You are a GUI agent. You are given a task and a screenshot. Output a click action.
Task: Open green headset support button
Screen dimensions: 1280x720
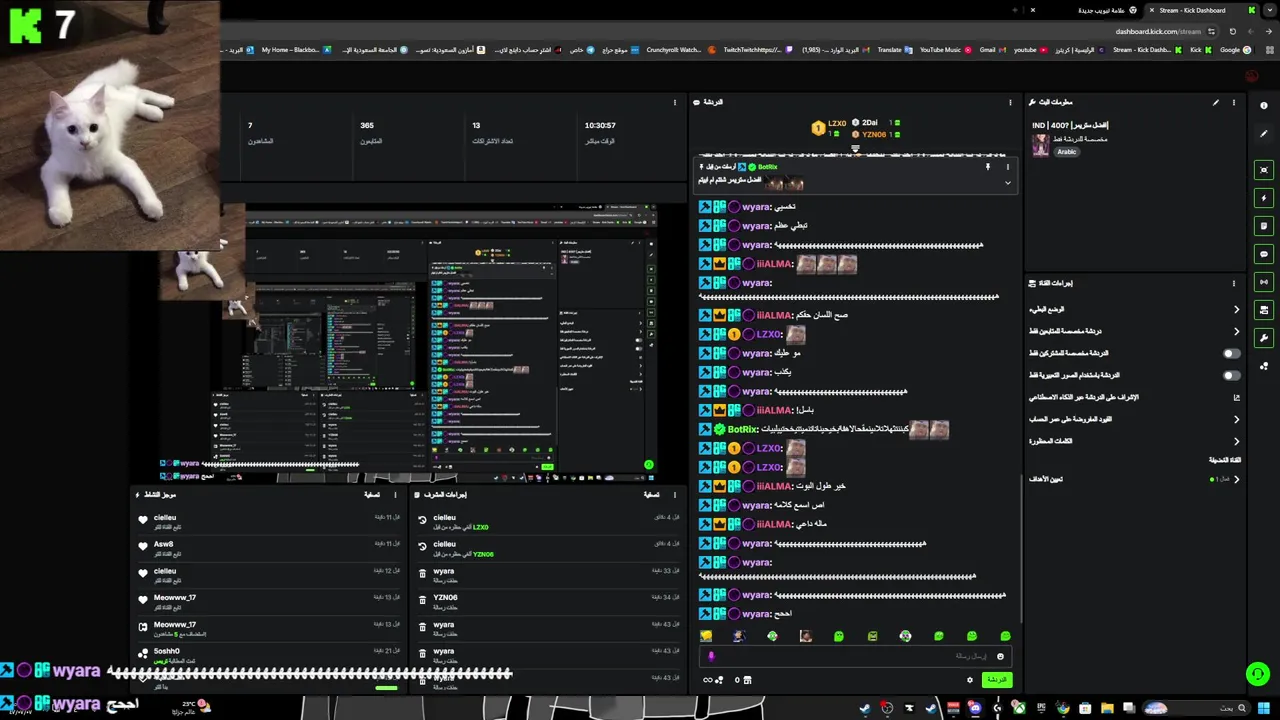coord(1258,674)
